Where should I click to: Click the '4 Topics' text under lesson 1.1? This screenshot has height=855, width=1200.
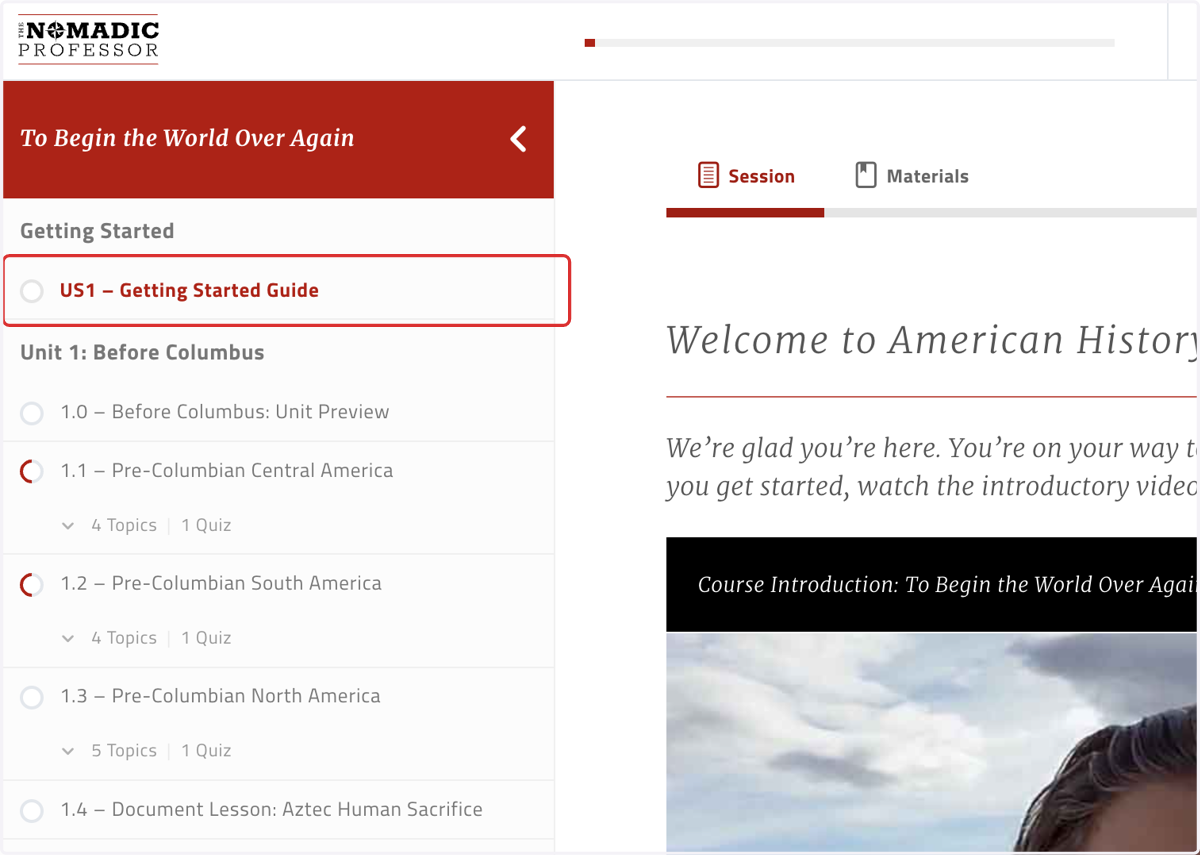coord(124,525)
